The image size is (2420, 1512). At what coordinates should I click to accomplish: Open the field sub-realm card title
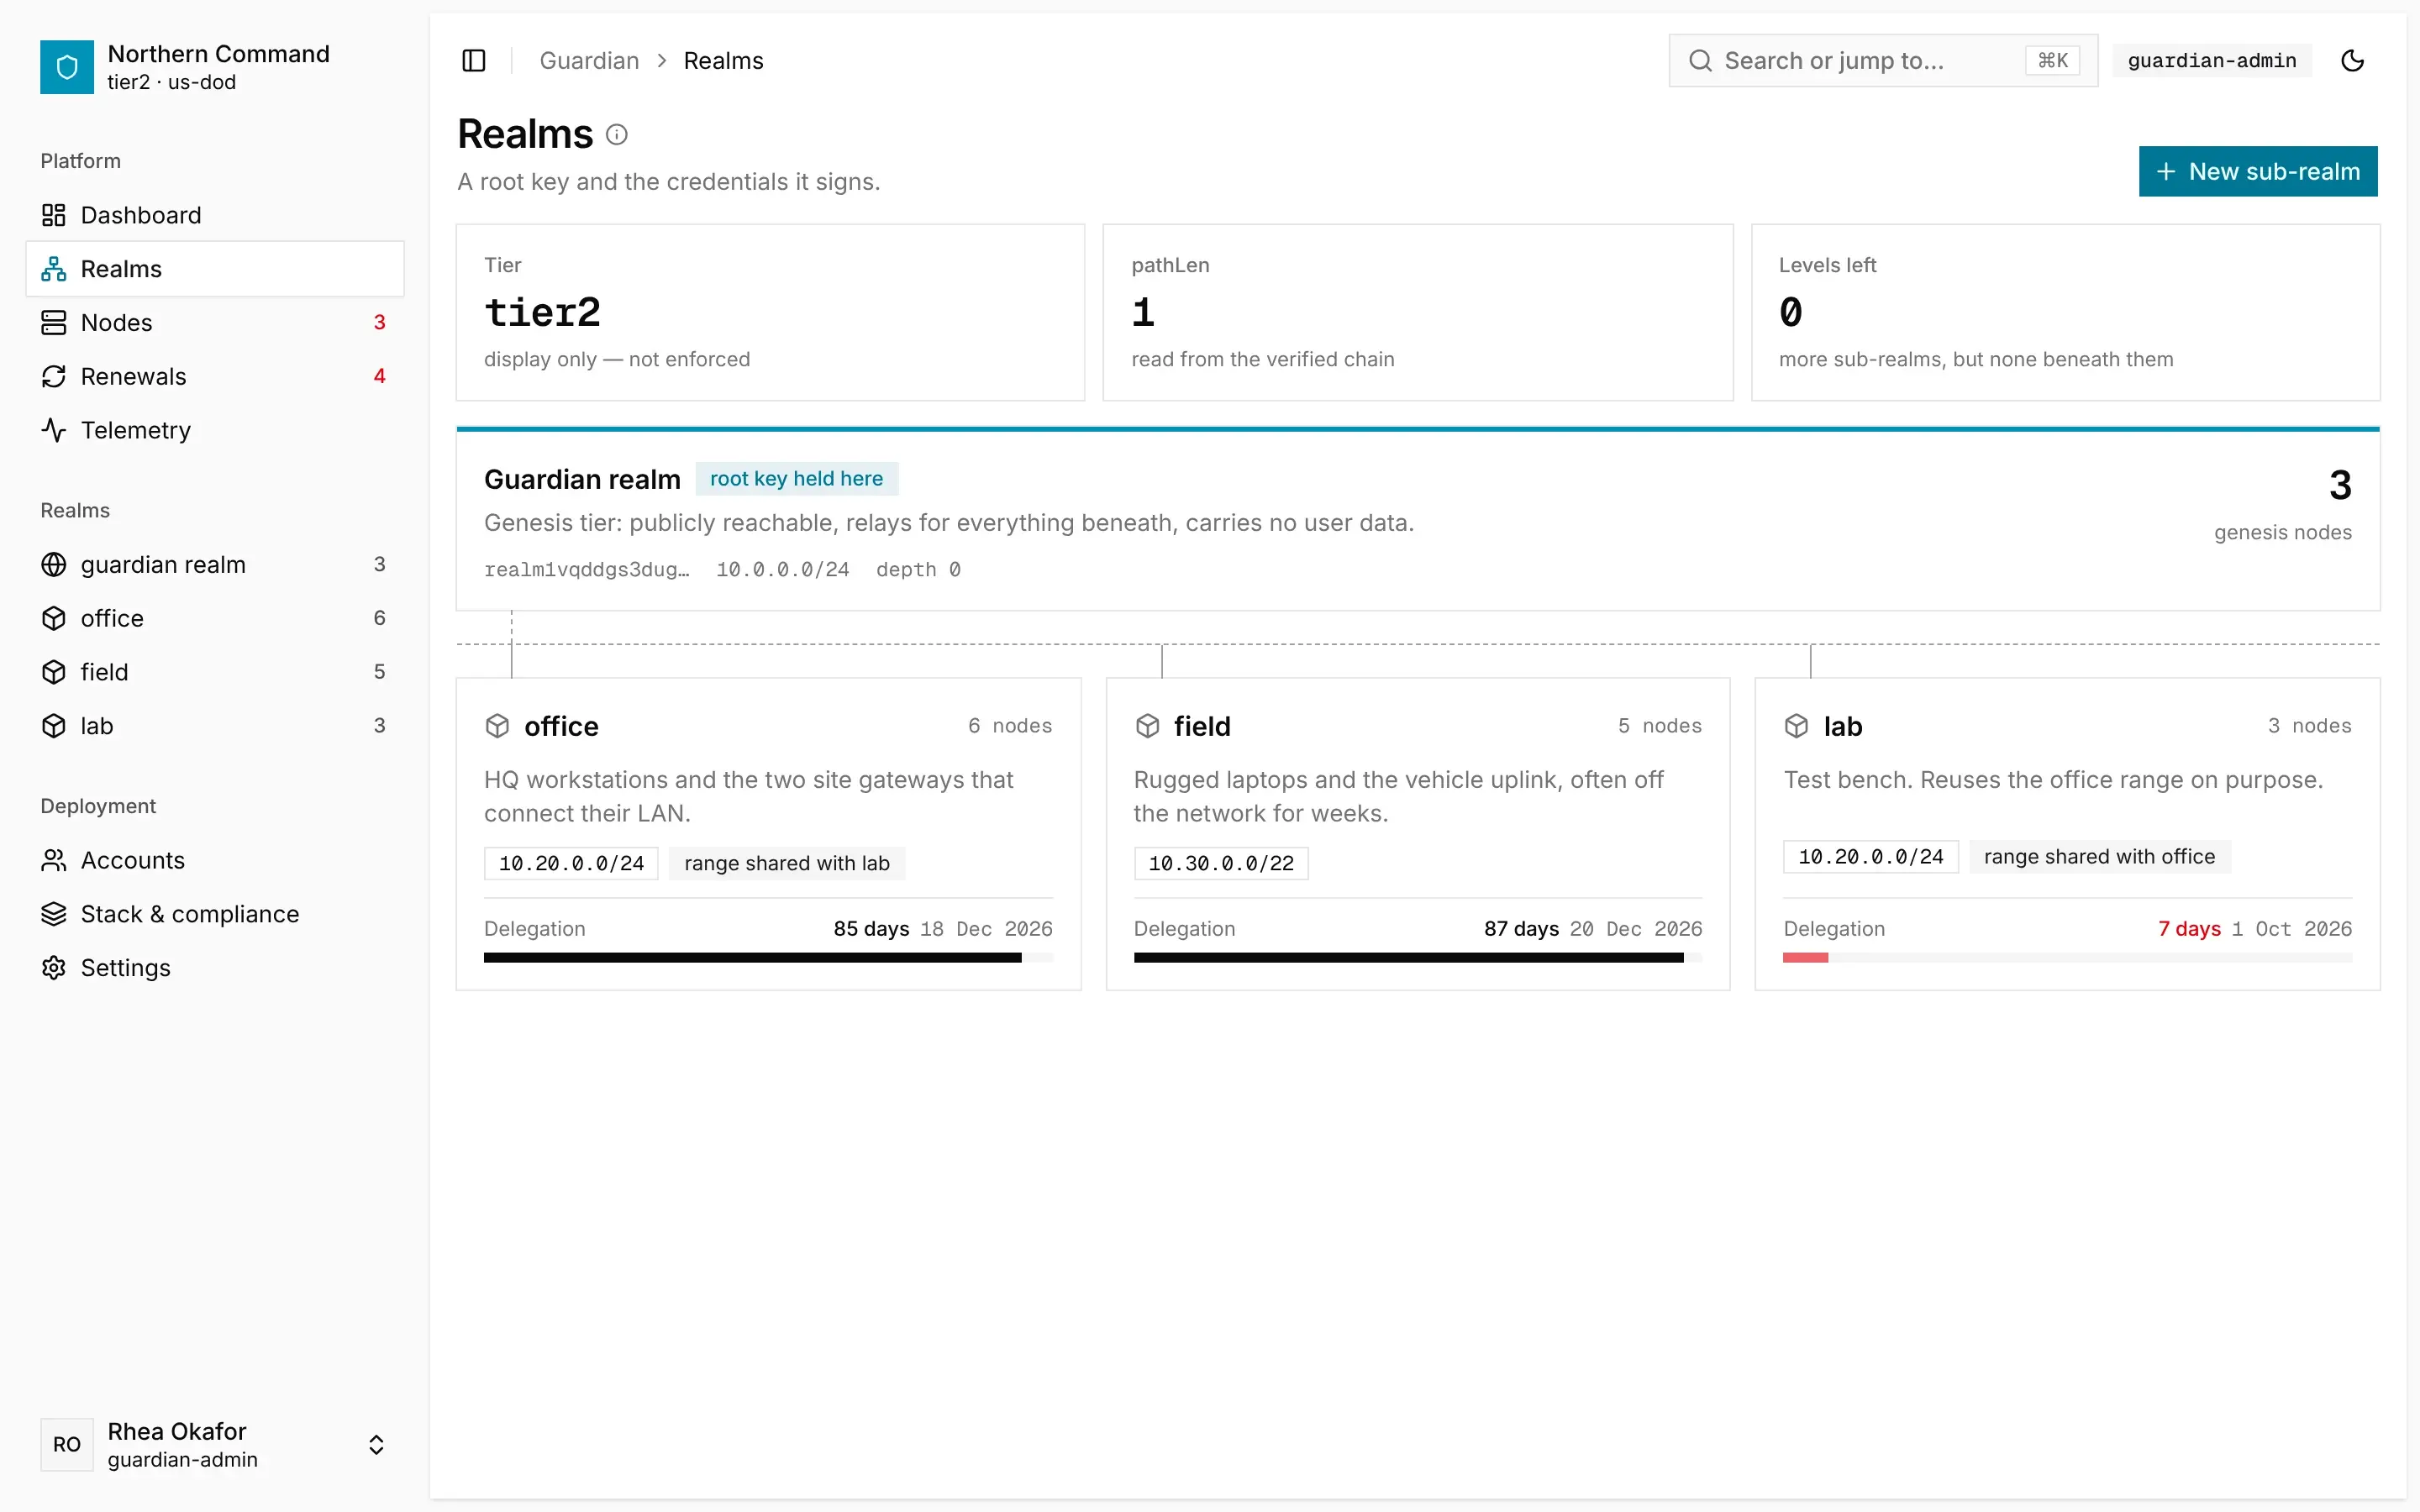point(1202,727)
